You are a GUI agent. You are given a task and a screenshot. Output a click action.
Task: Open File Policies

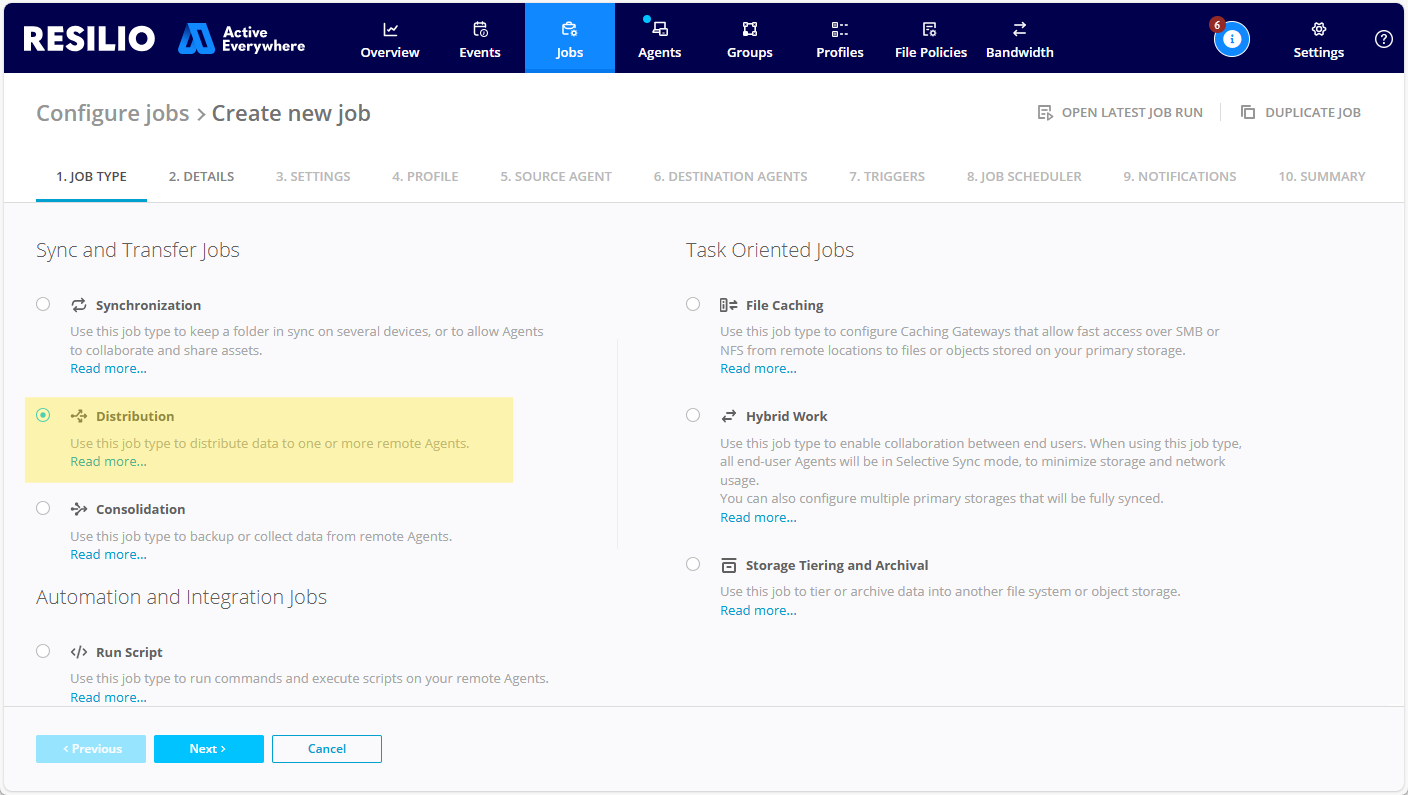coord(930,38)
